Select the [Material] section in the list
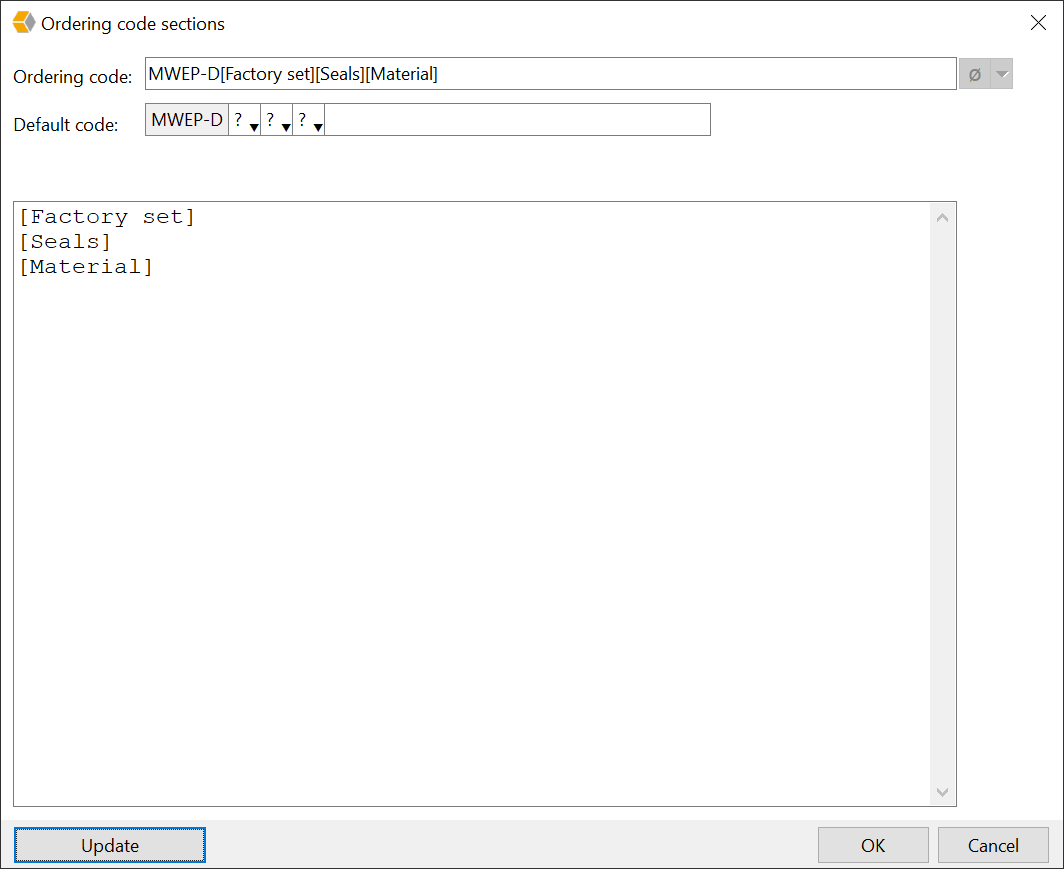Screen dimensions: 1064x869 (86, 266)
